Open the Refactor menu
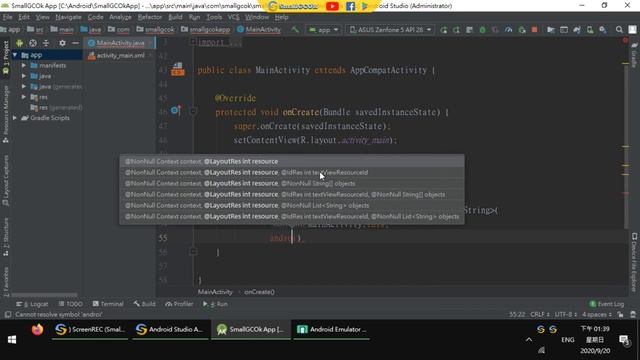Viewport: 640px width, 360px height. [x=150, y=17]
